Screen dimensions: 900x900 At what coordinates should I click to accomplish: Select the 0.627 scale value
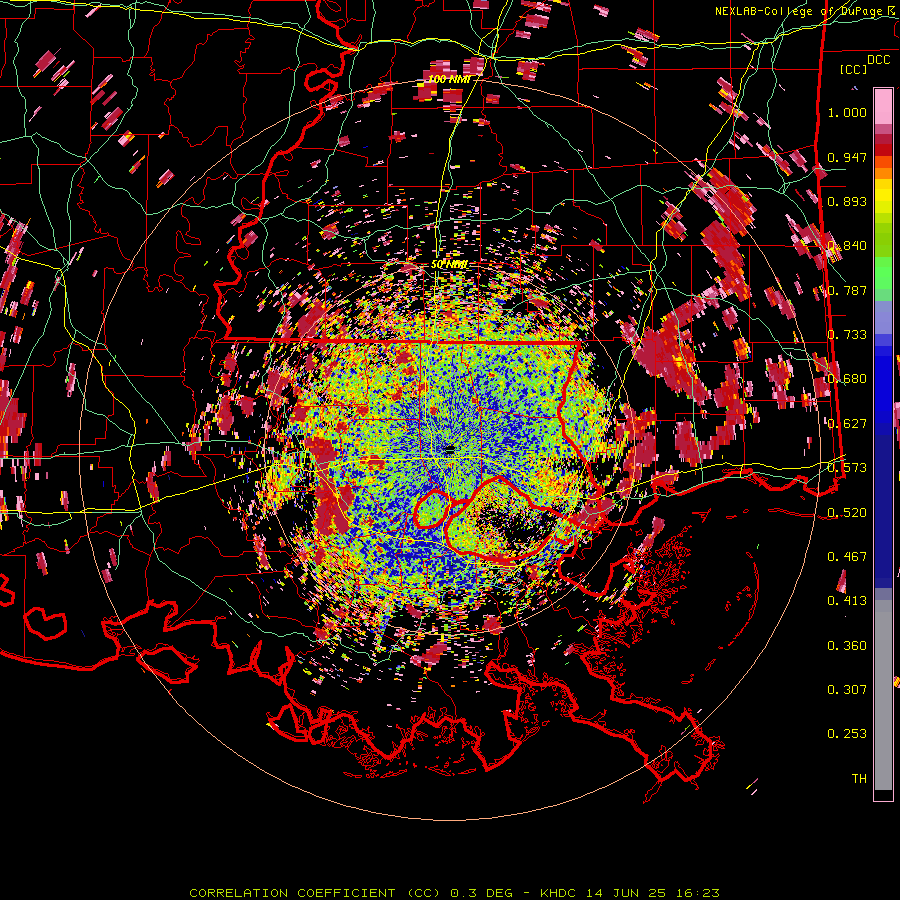tap(847, 423)
